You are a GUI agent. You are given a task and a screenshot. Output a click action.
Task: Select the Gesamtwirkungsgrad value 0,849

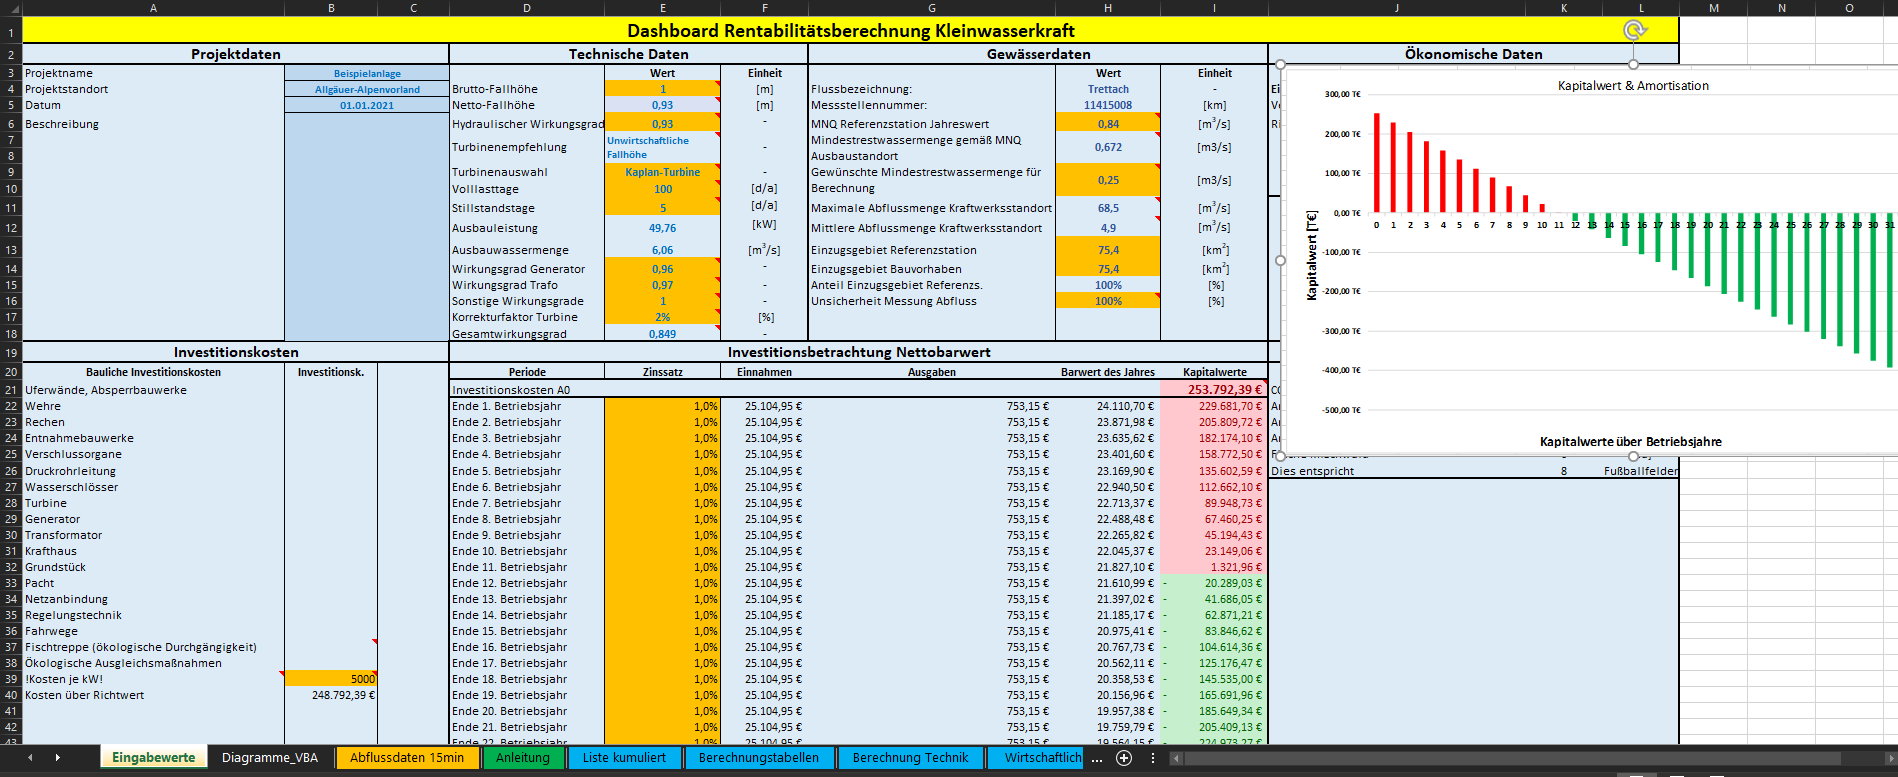click(662, 334)
